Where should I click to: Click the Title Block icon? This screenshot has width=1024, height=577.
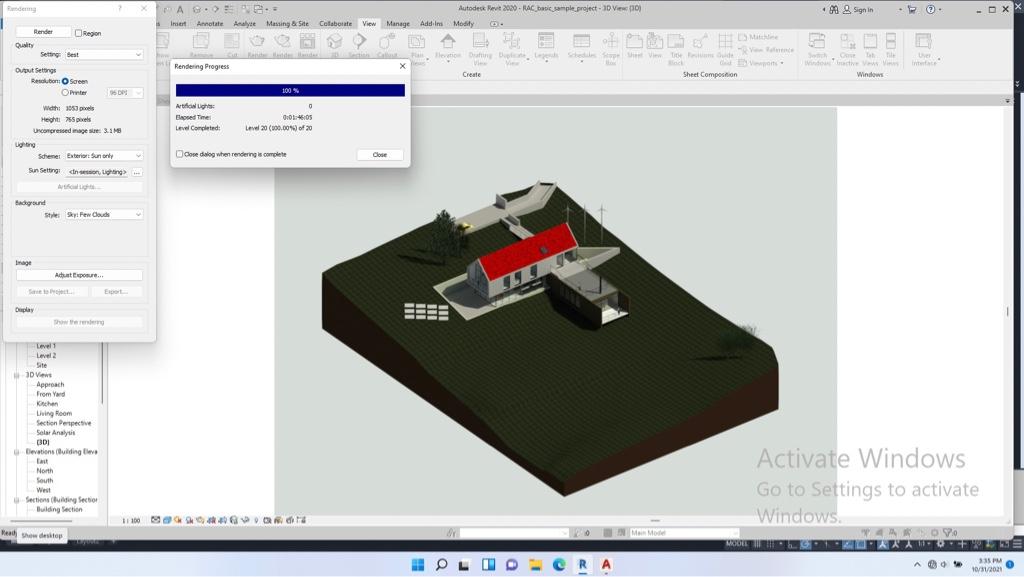coord(676,49)
